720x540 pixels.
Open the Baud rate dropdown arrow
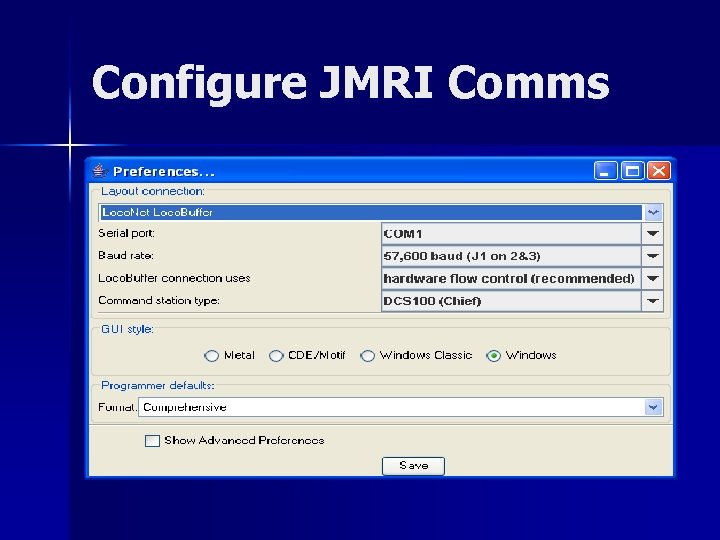click(652, 256)
